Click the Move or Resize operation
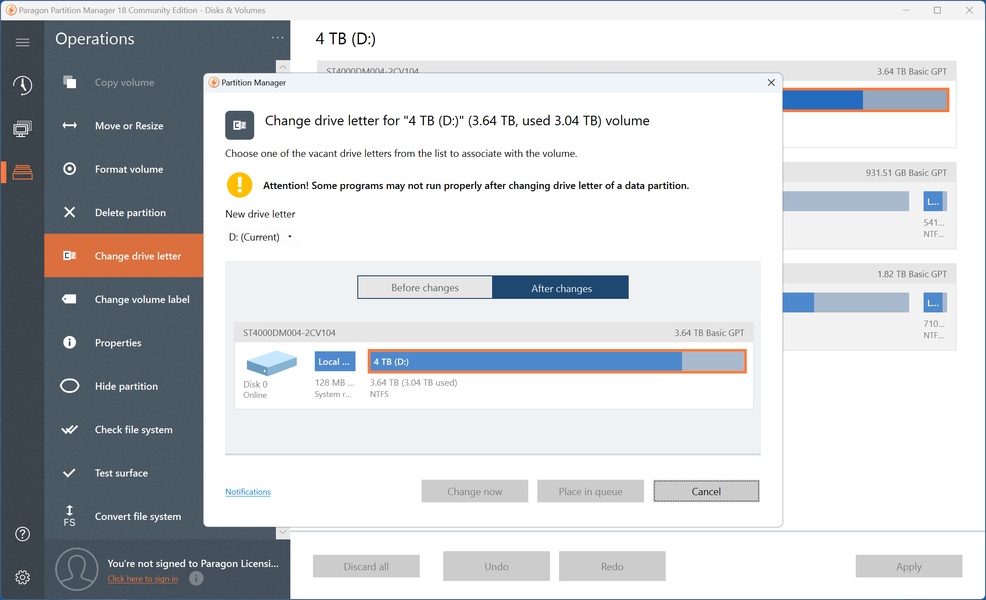Viewport: 986px width, 600px height. click(x=128, y=126)
